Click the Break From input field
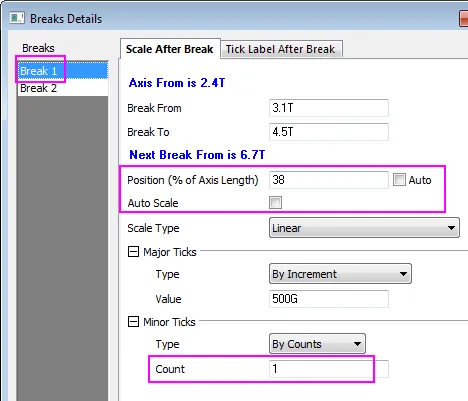The width and height of the screenshot is (468, 401). coord(329,108)
